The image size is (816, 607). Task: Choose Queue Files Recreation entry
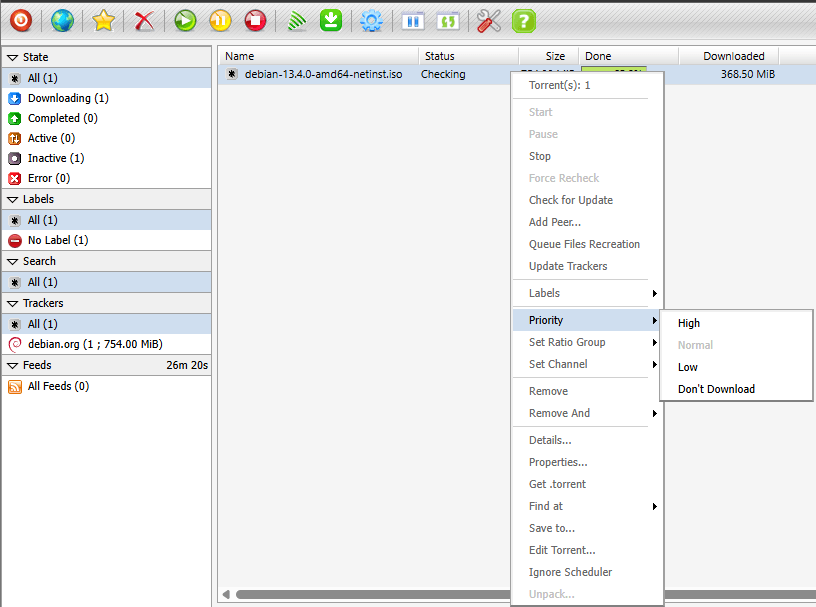point(587,244)
